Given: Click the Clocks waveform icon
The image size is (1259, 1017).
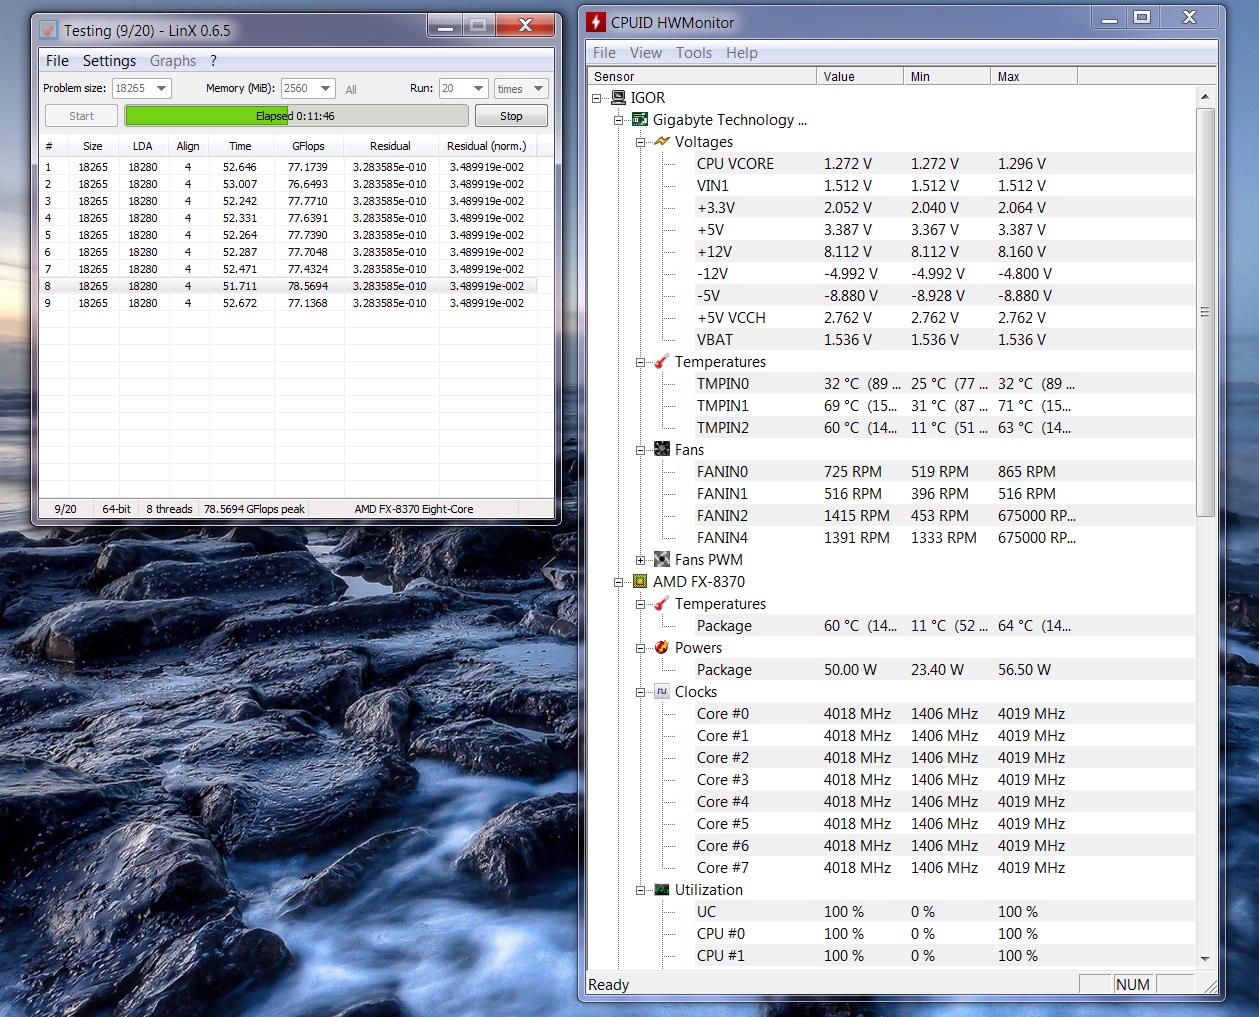Looking at the screenshot, I should point(662,692).
